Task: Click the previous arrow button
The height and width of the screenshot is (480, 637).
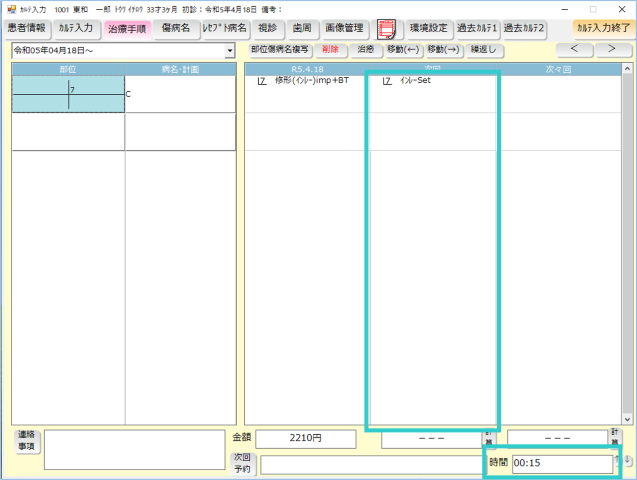Action: point(573,49)
